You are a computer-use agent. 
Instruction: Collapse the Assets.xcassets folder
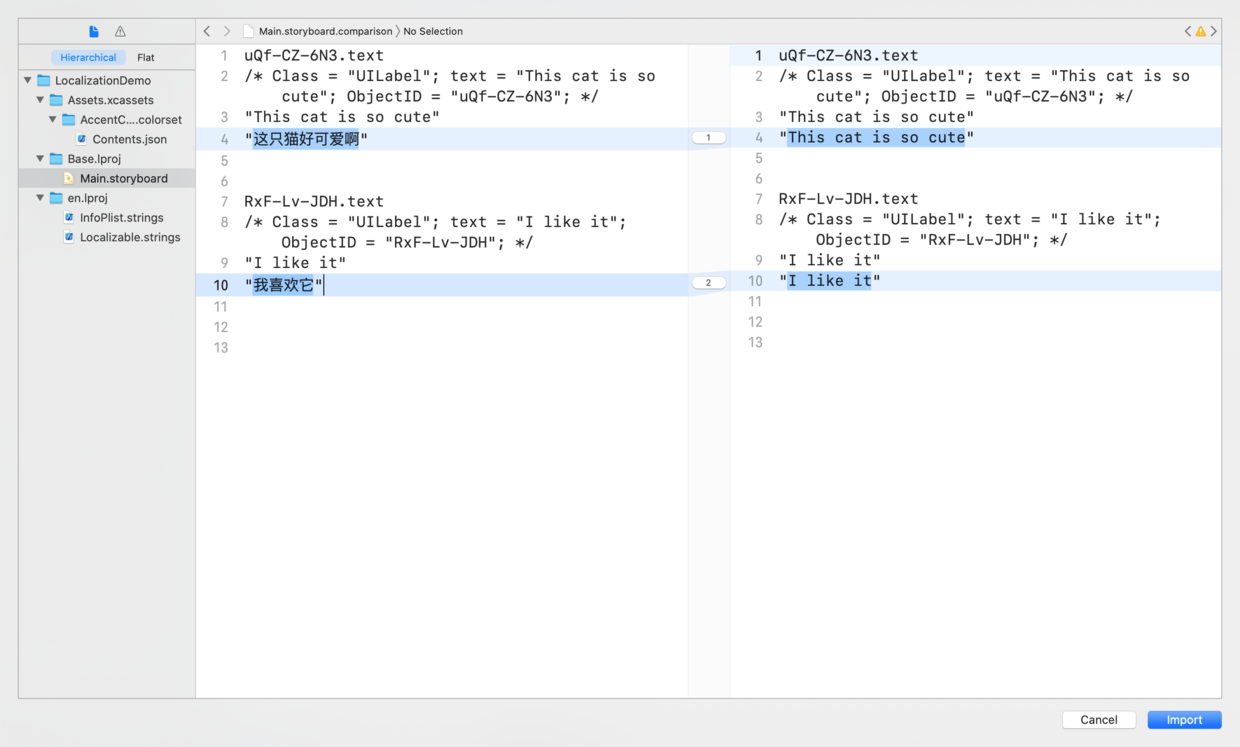[x=41, y=100]
